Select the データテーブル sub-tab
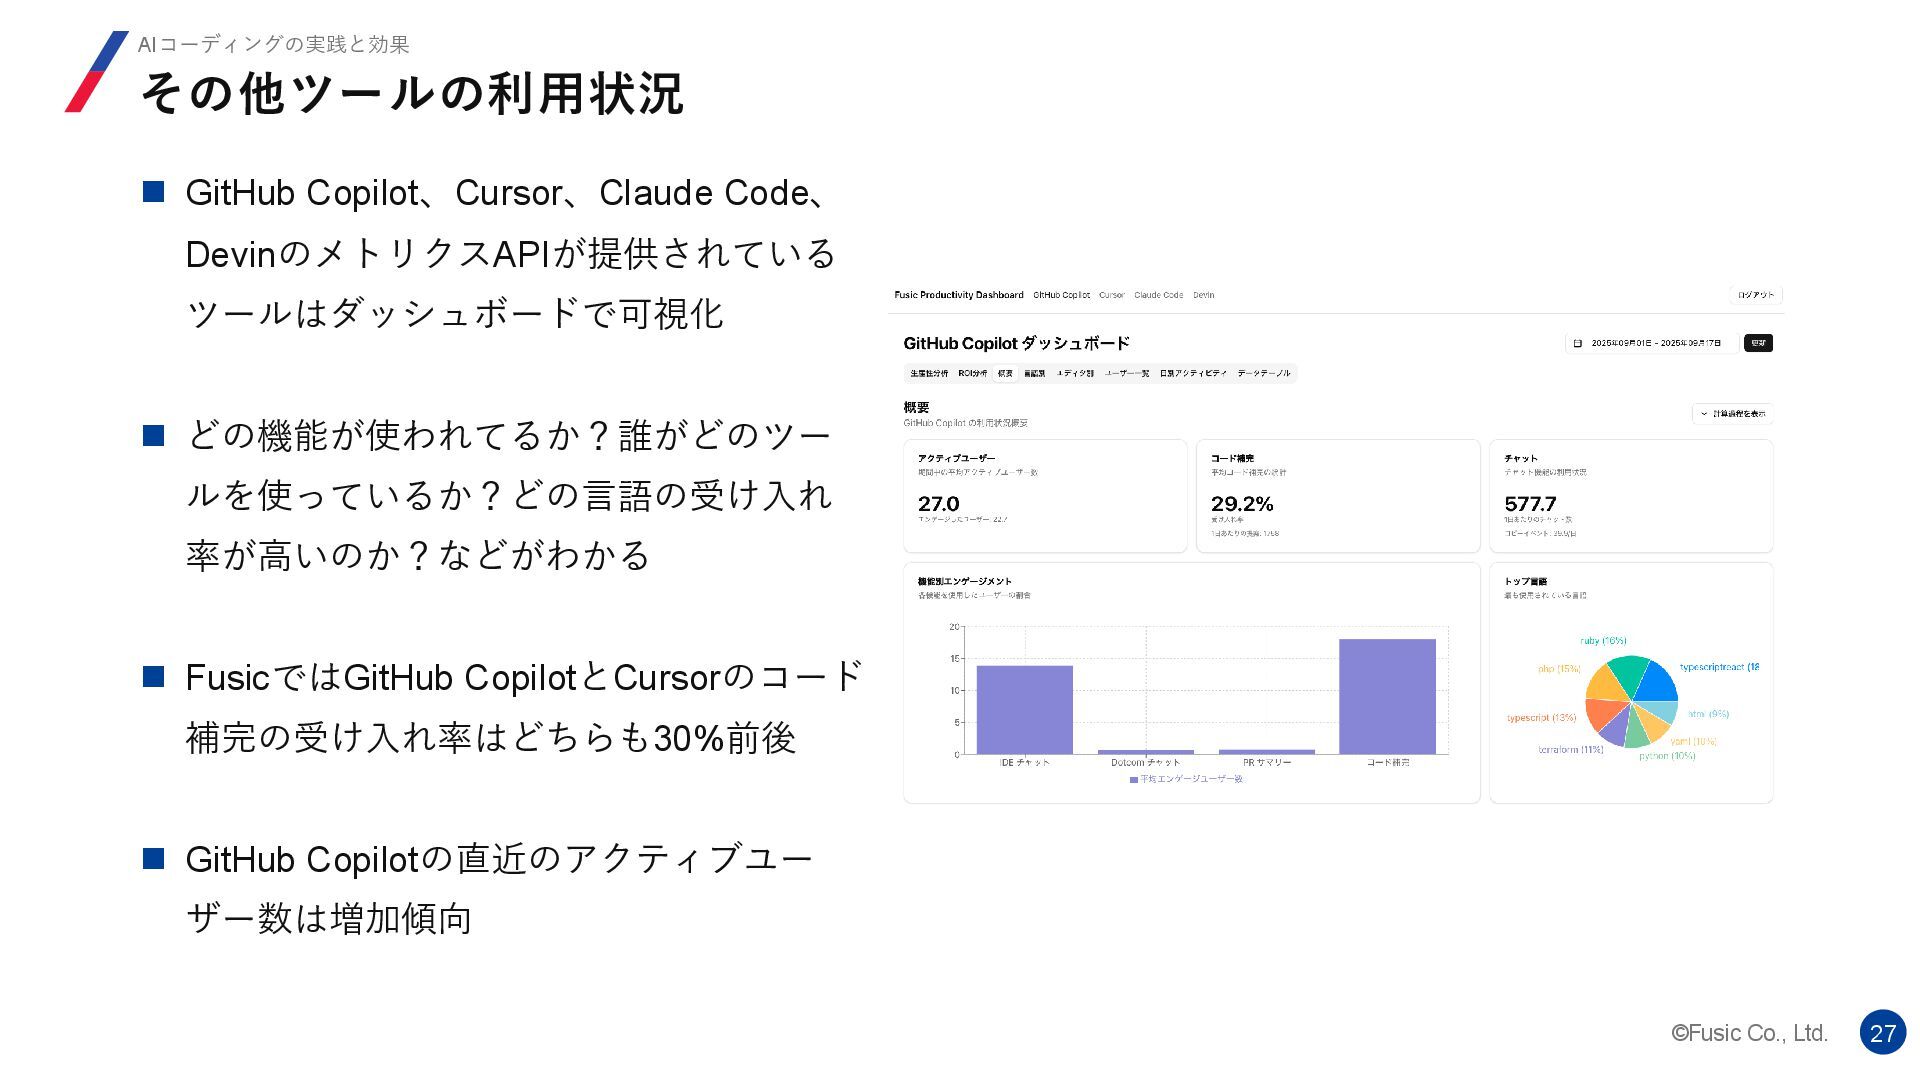 tap(1263, 373)
